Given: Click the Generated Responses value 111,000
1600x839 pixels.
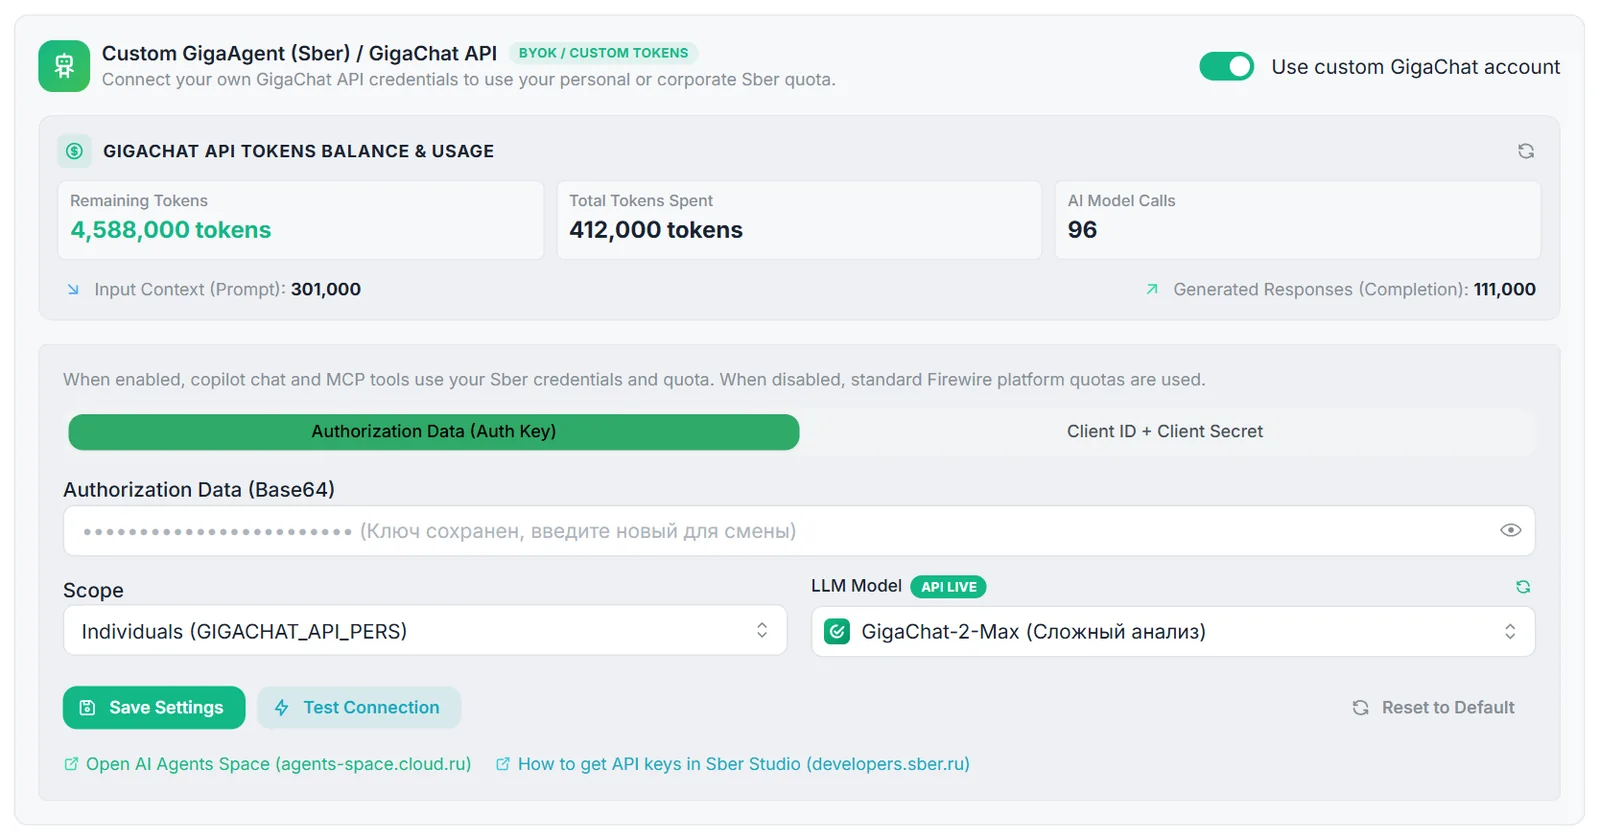Looking at the screenshot, I should (x=1505, y=289).
